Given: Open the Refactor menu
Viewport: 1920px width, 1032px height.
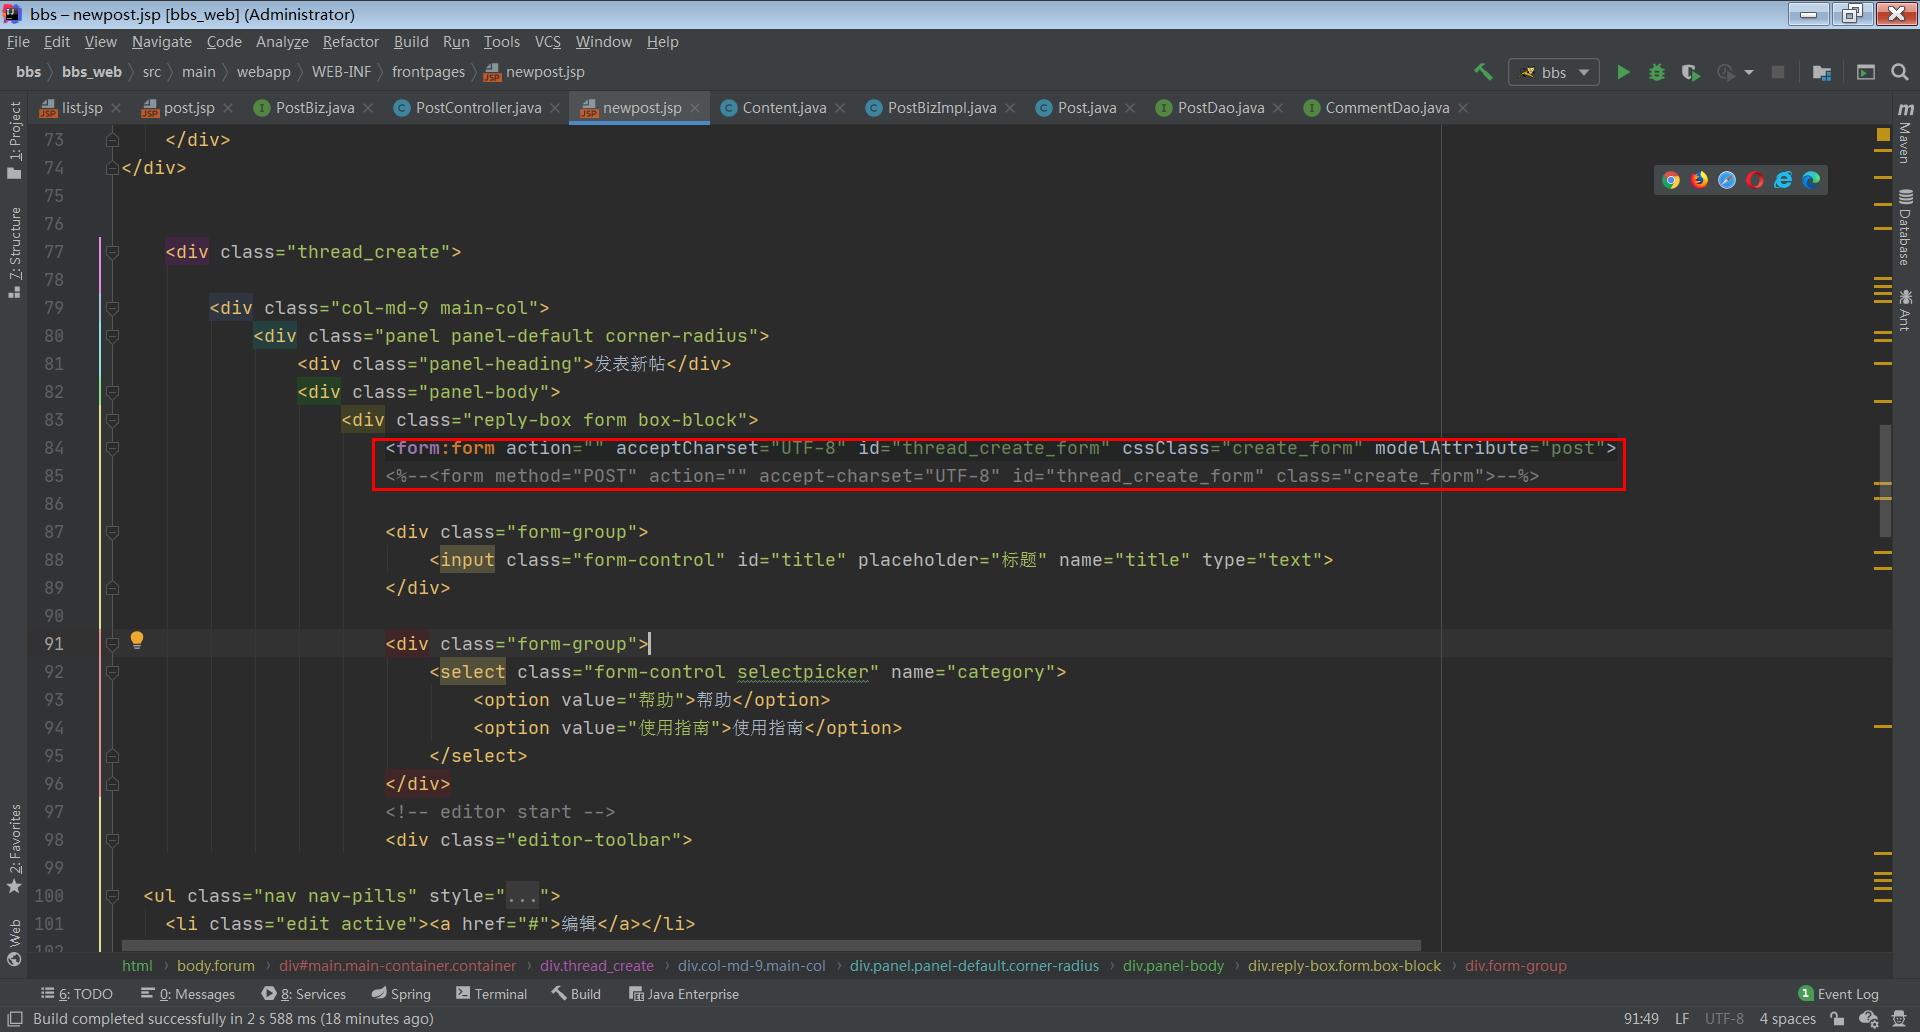Looking at the screenshot, I should click(350, 42).
